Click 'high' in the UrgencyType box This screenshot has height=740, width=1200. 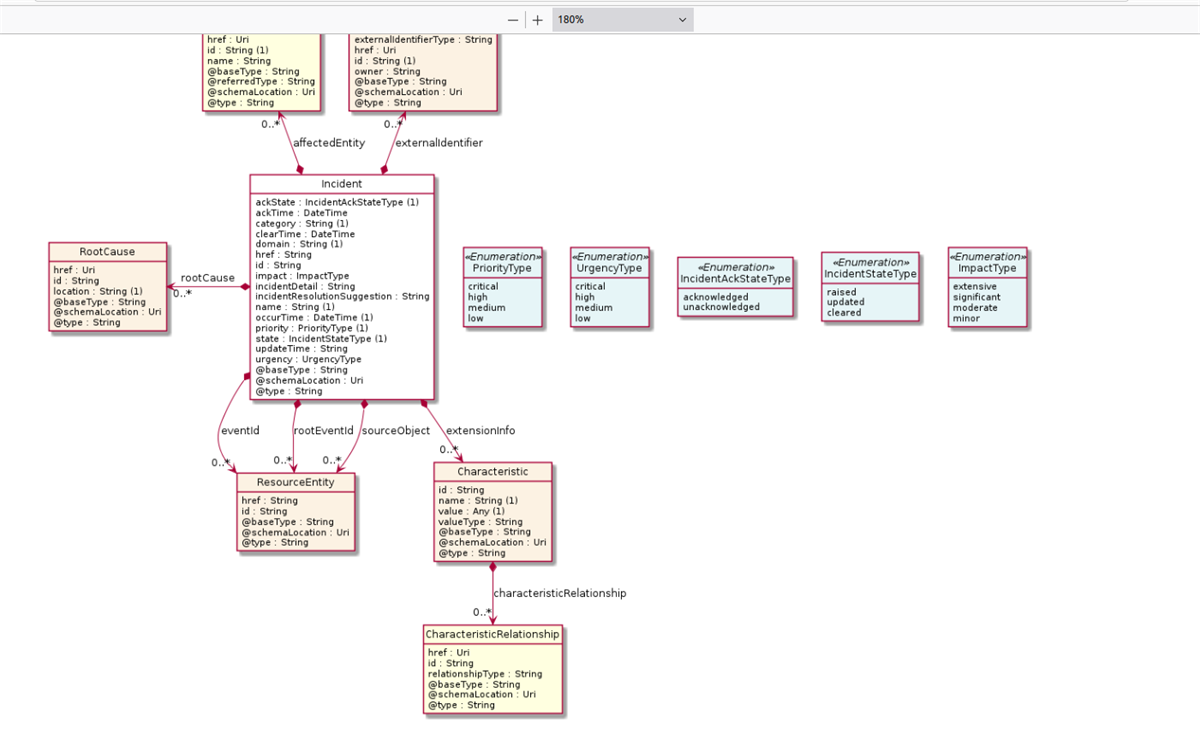tap(585, 297)
